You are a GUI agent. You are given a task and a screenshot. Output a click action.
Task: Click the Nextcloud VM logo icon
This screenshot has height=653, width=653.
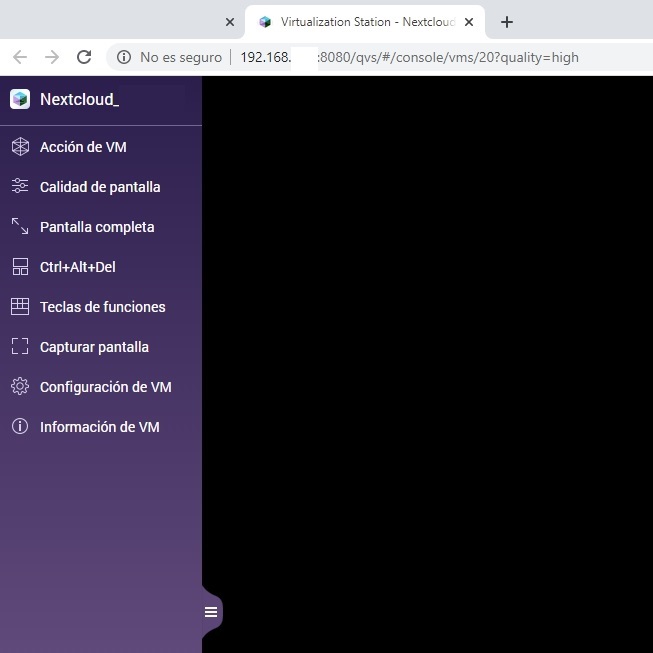20,99
